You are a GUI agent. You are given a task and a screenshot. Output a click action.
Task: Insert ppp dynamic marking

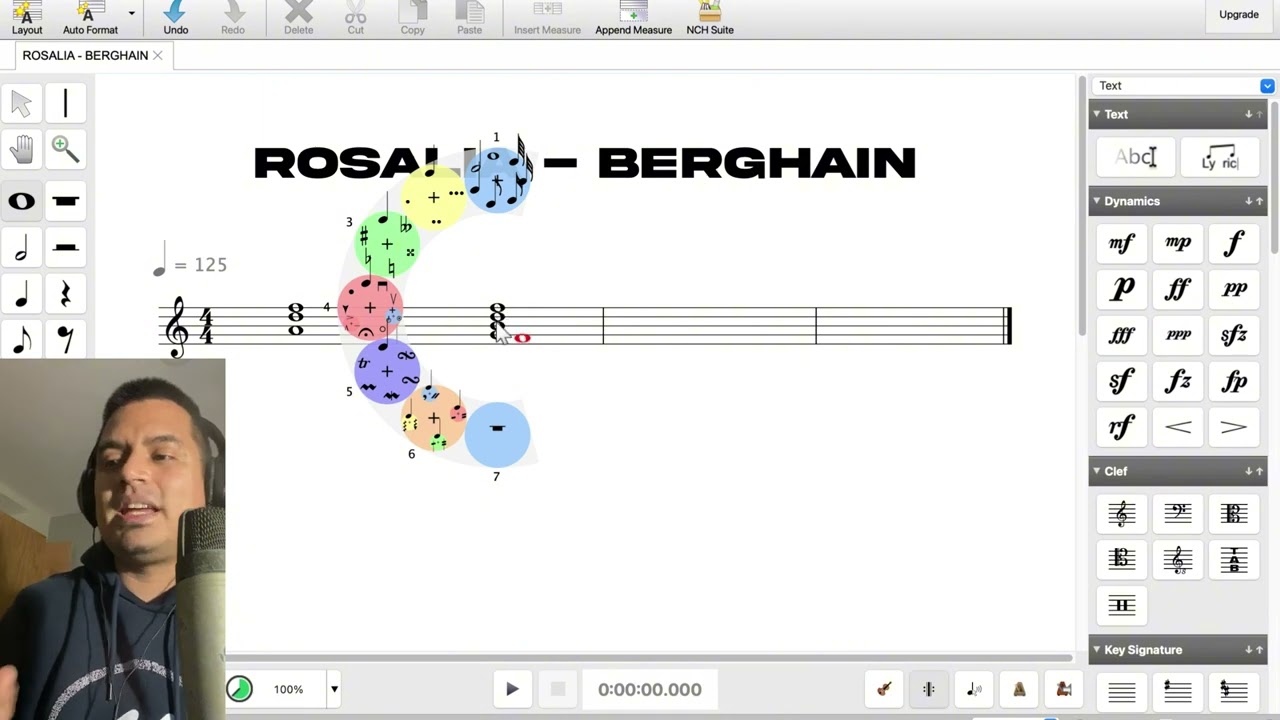pyautogui.click(x=1178, y=335)
